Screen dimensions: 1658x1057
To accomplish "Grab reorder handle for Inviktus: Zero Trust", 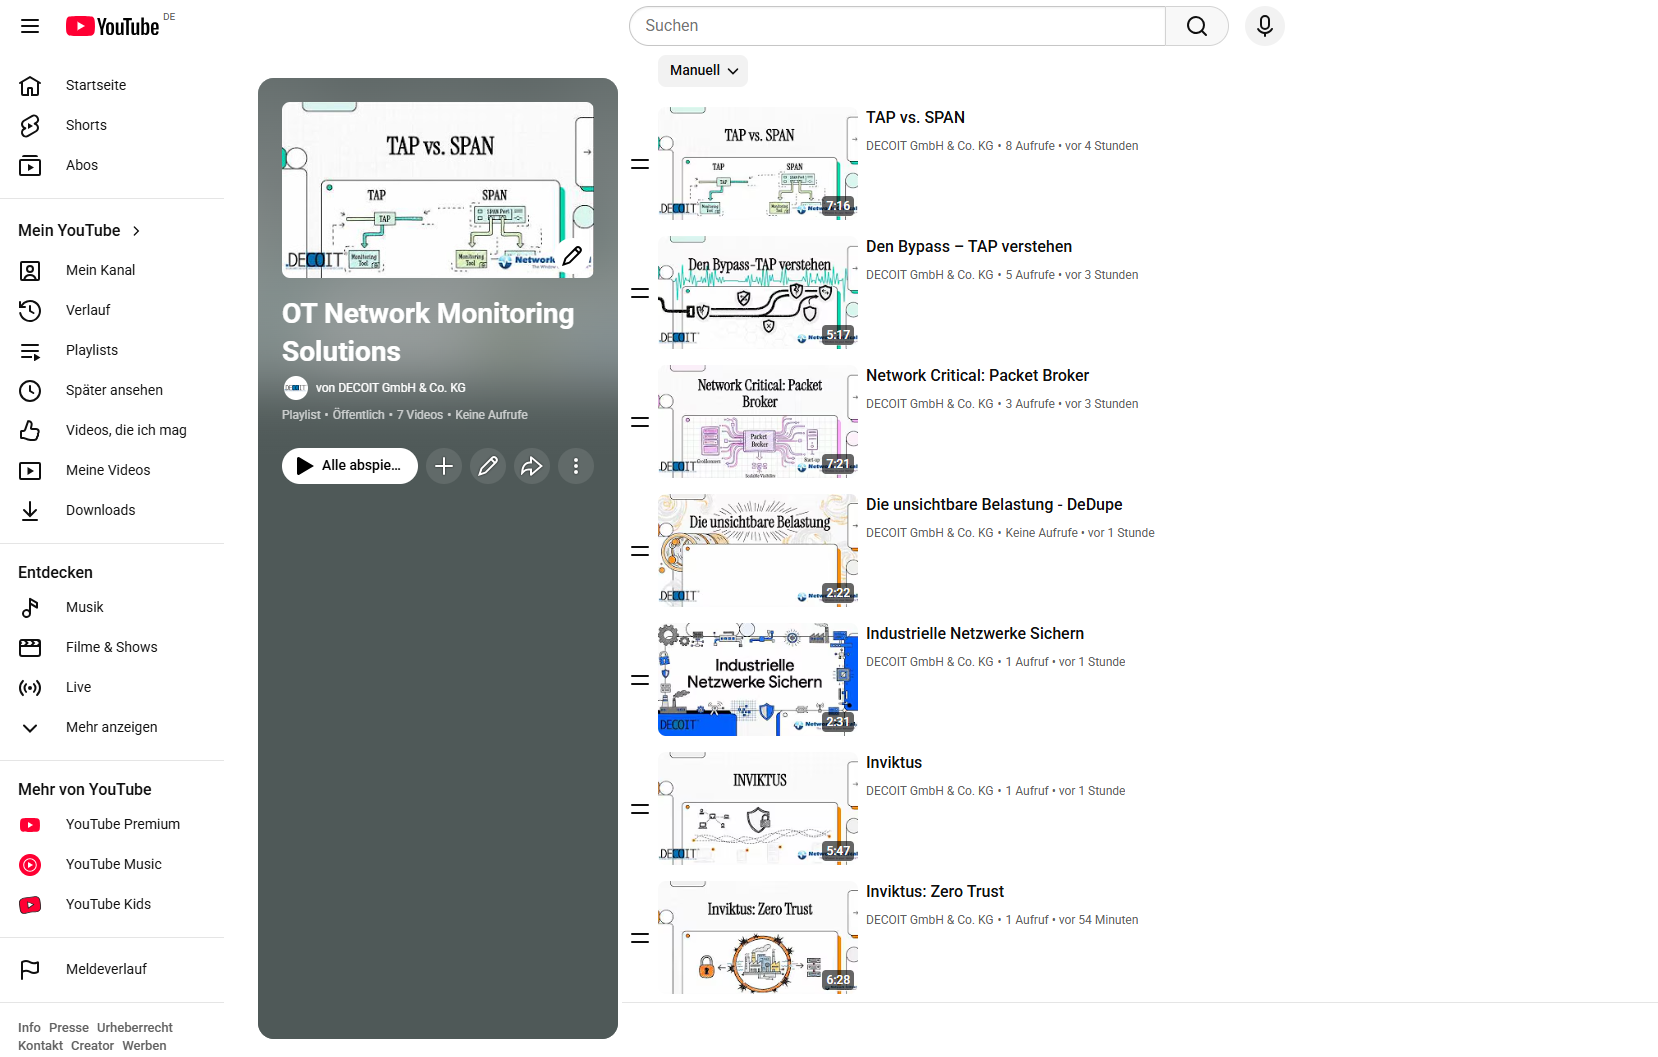I will (640, 938).
